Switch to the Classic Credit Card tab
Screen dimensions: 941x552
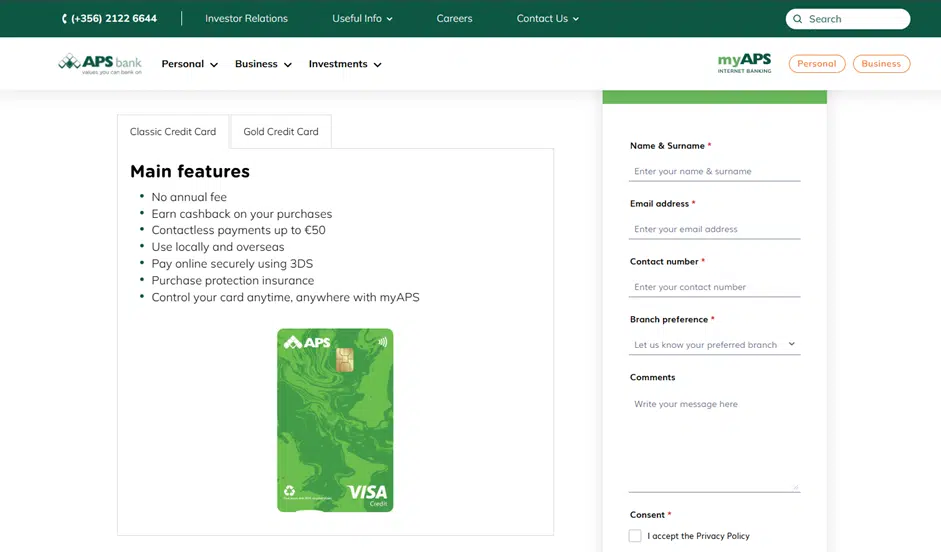tap(173, 131)
